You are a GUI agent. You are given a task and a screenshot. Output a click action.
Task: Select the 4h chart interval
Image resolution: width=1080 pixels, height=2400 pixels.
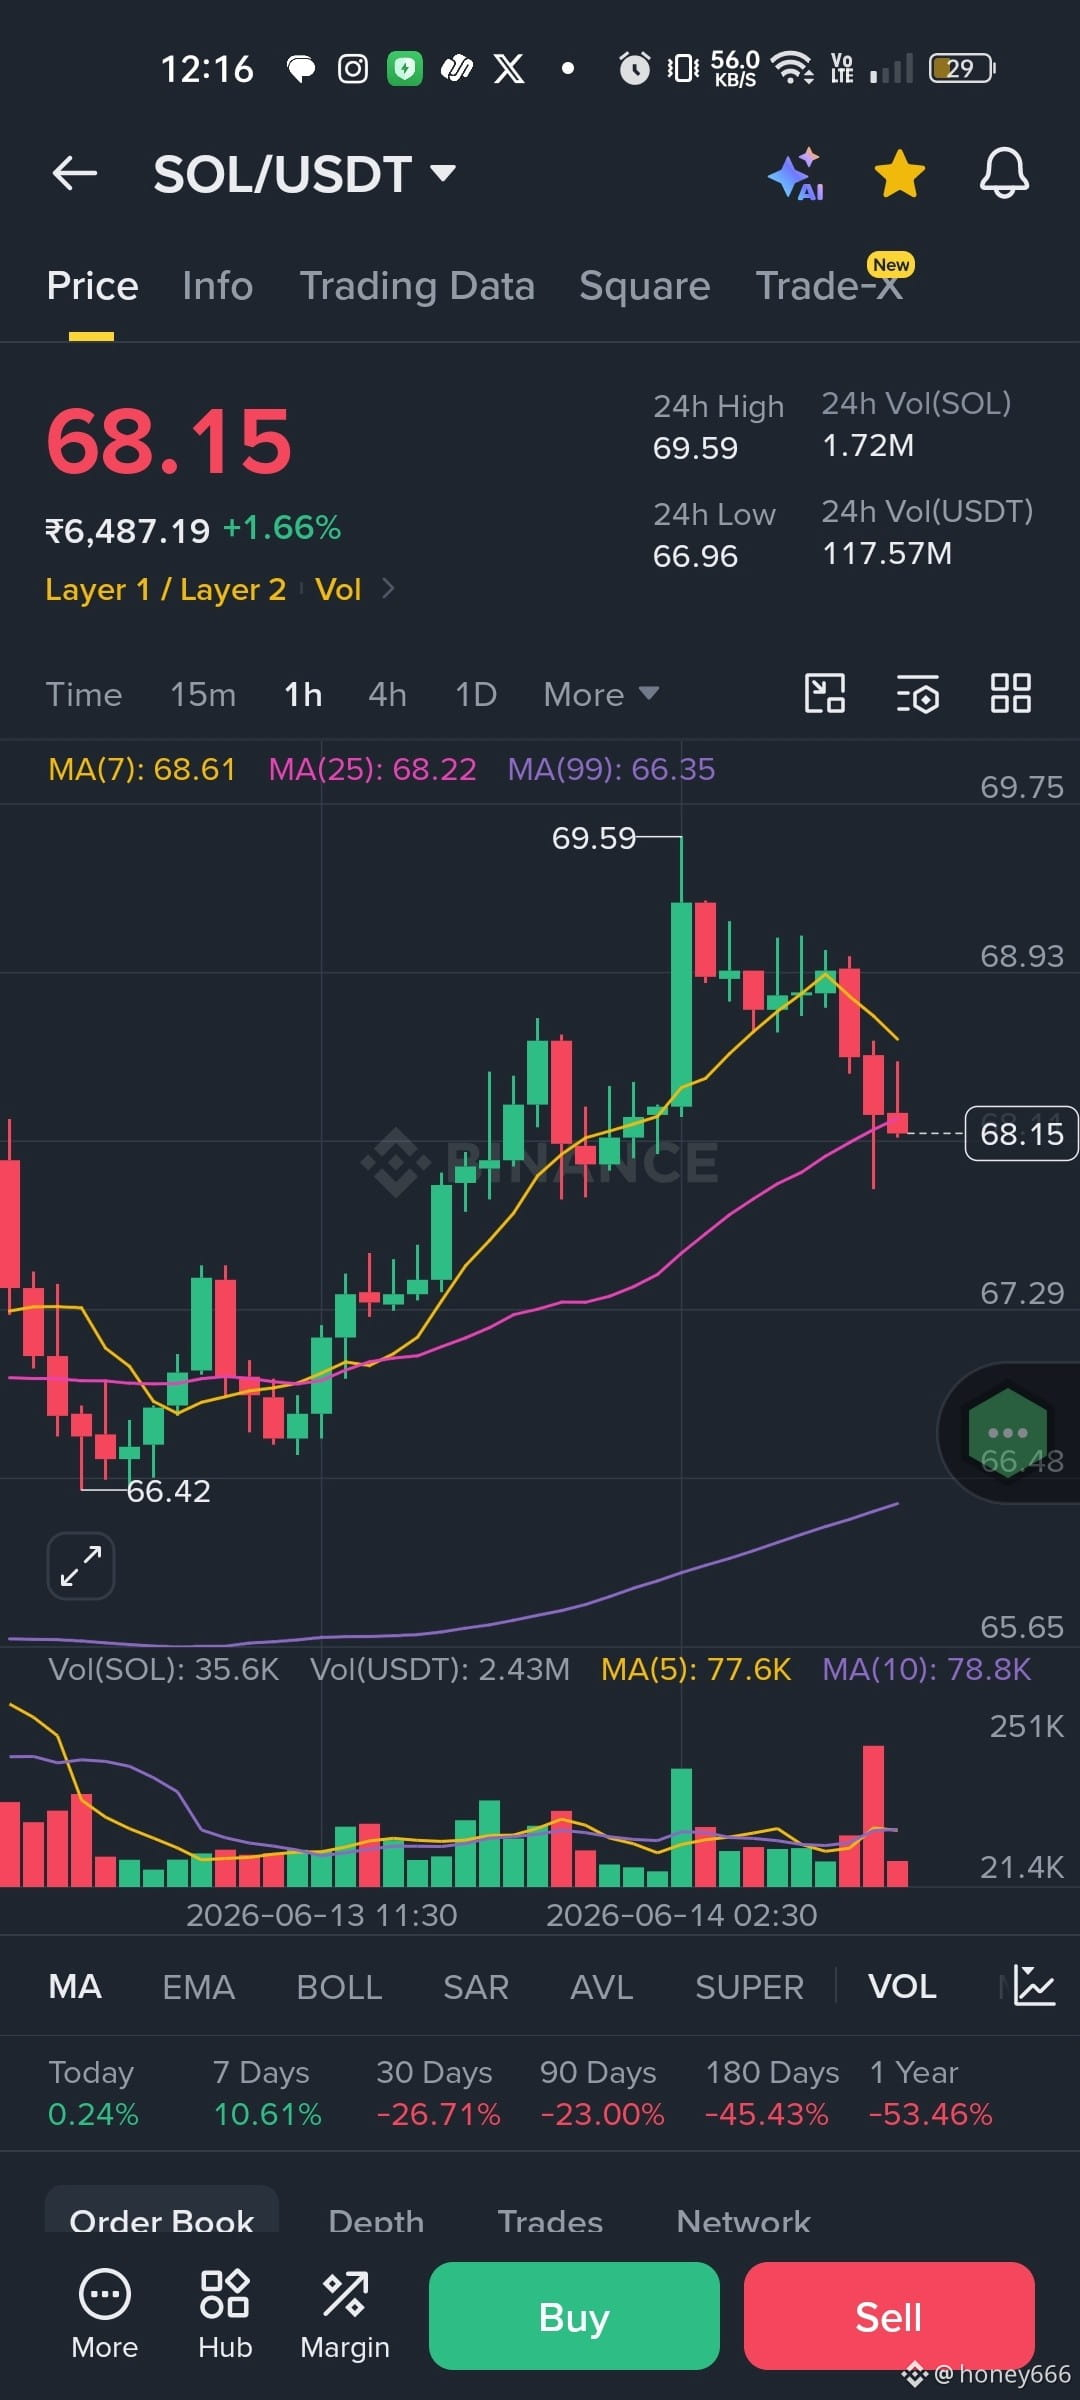coord(387,694)
